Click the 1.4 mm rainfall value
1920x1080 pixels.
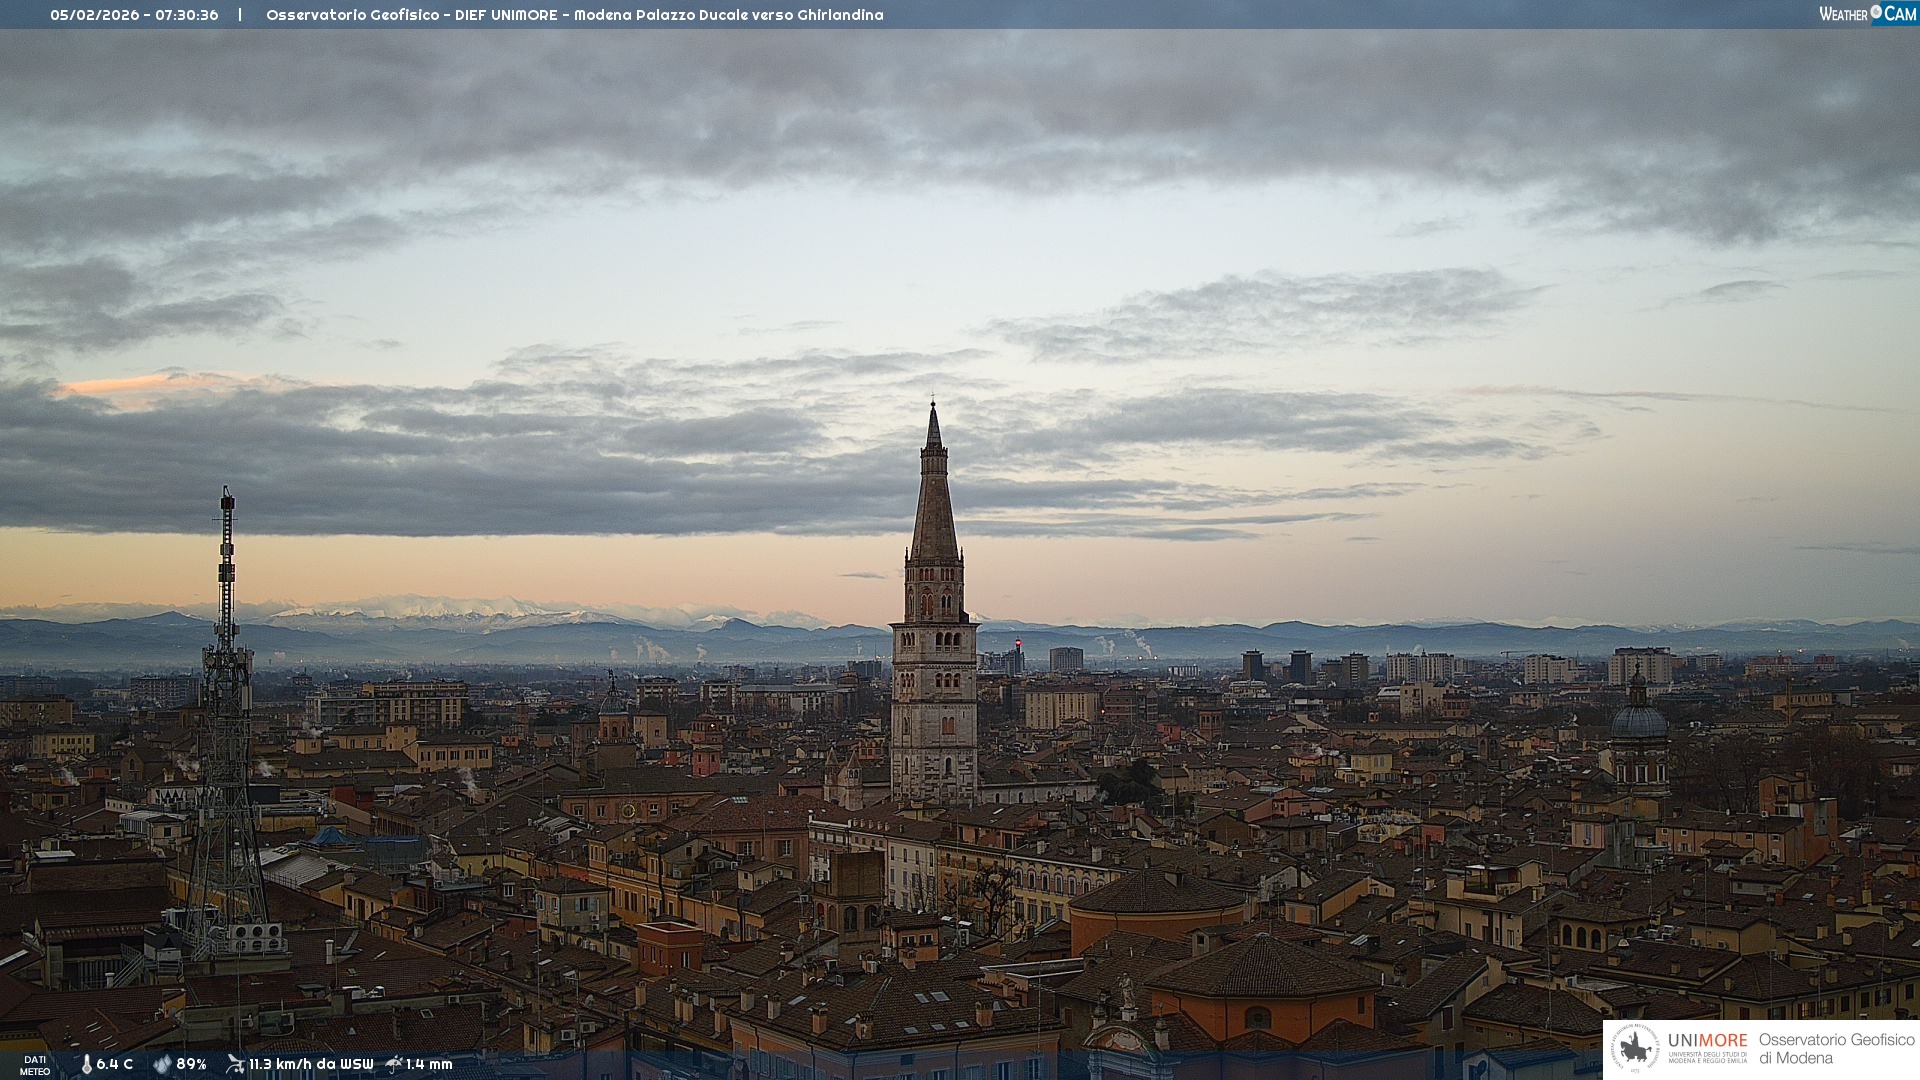(429, 1064)
